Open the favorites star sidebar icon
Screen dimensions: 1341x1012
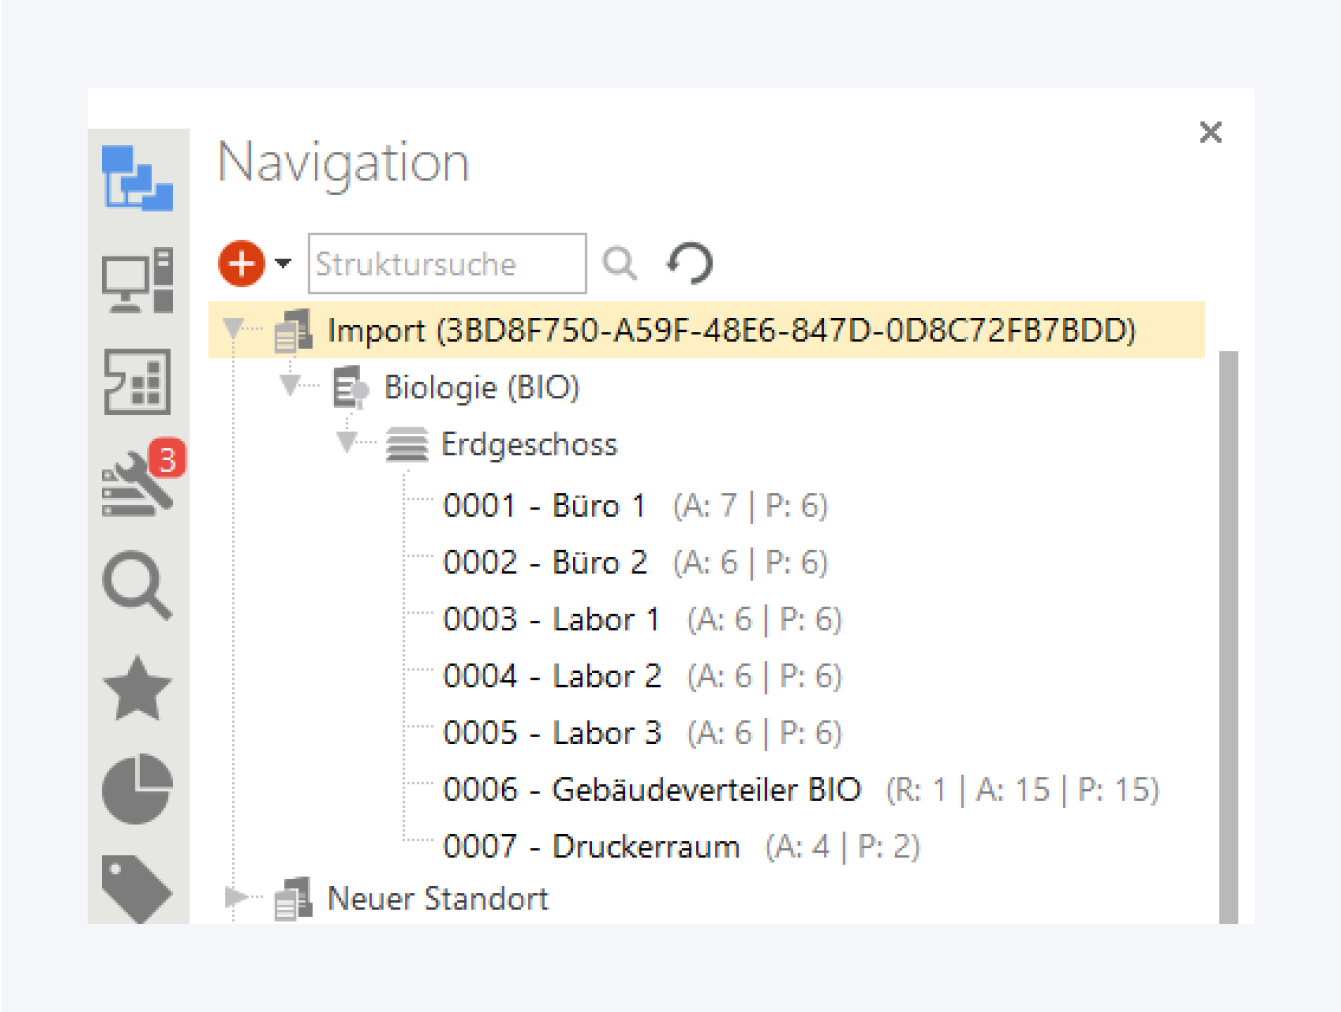pos(137,688)
